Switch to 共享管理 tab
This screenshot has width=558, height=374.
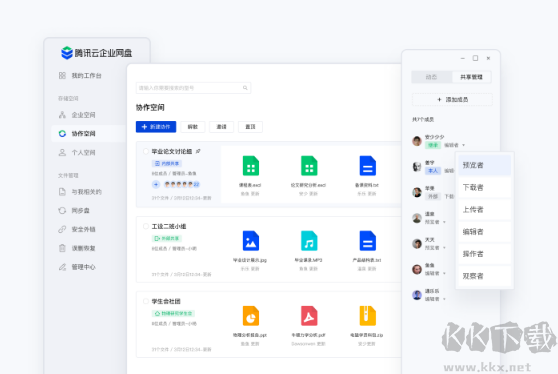471,77
